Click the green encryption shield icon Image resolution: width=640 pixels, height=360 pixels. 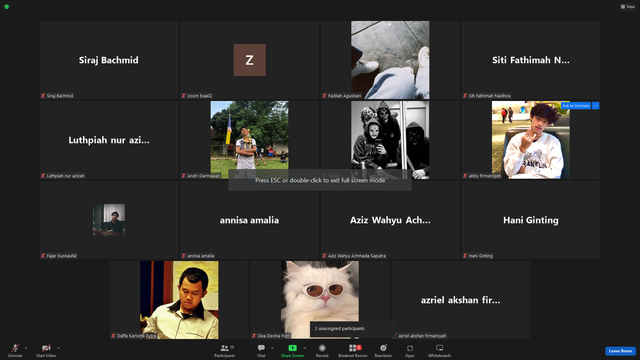7,7
